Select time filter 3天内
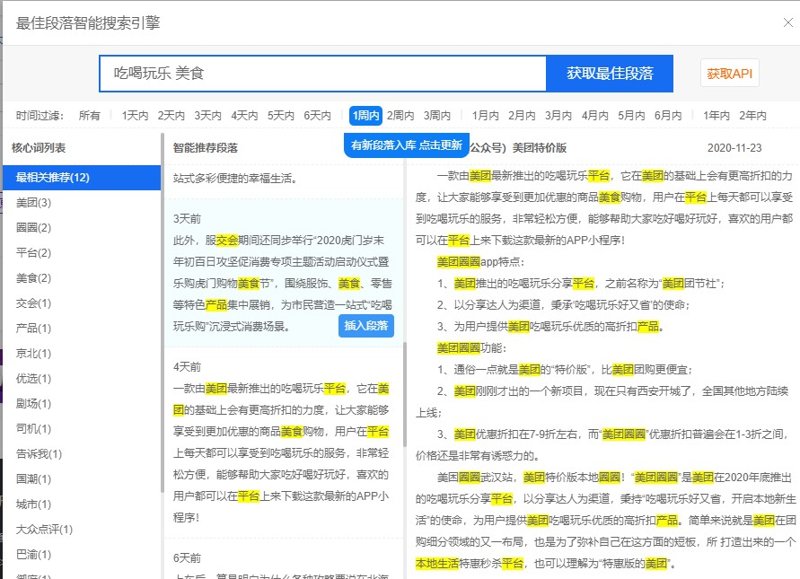Viewport: 800px width, 579px height. [x=208, y=115]
